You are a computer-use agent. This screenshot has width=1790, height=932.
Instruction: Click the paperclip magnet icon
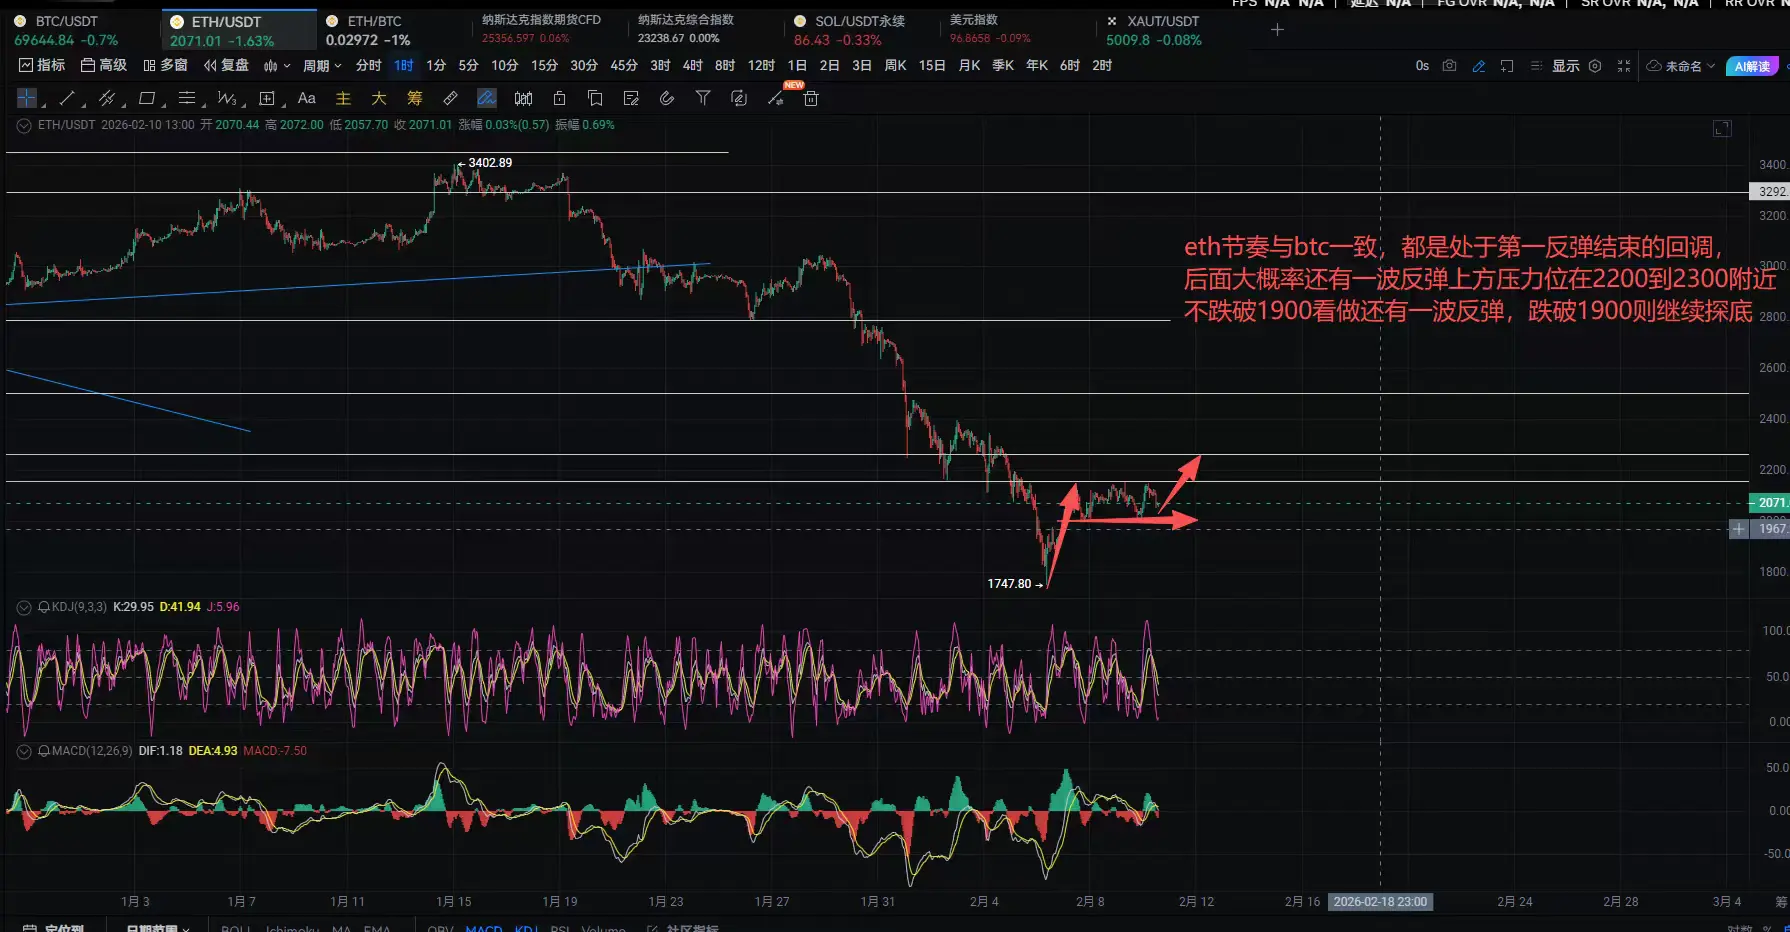coord(667,98)
